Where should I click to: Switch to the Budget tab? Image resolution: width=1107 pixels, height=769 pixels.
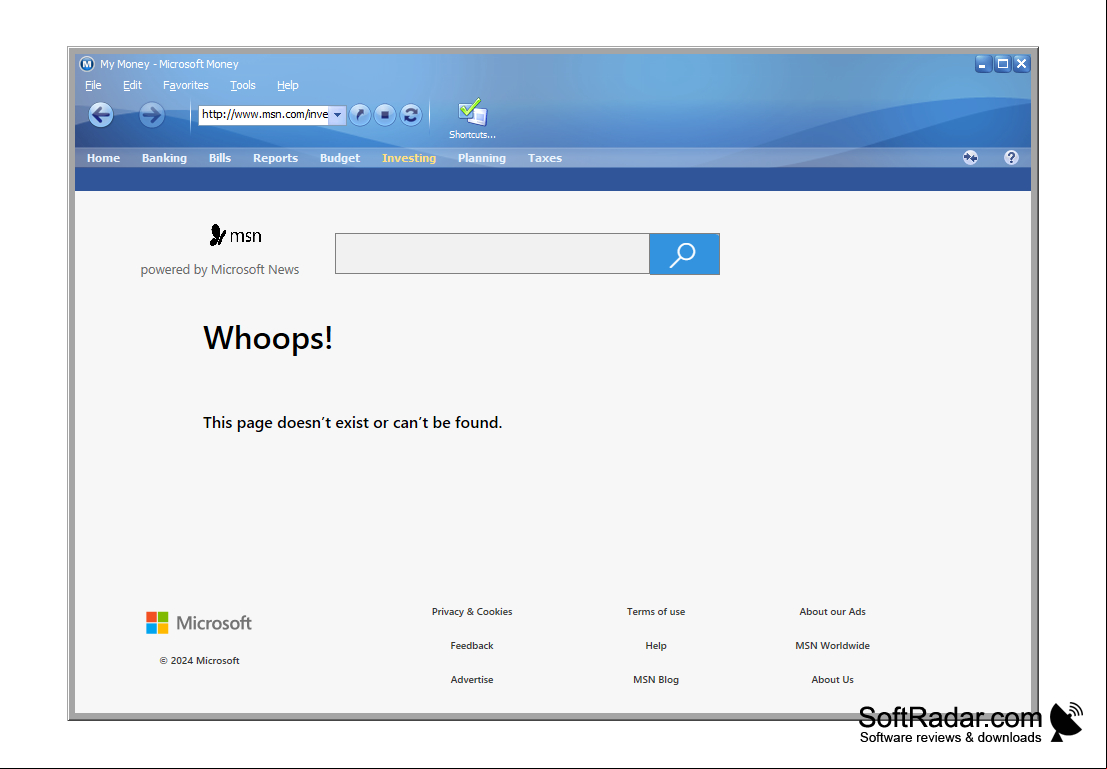(x=340, y=158)
